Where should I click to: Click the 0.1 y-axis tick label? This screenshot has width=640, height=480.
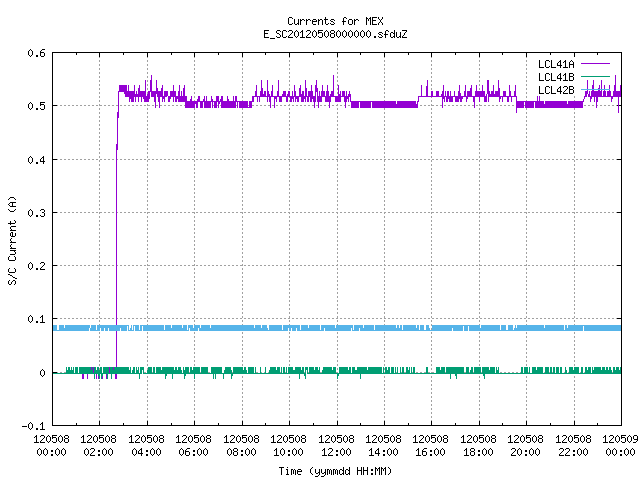coord(36,319)
